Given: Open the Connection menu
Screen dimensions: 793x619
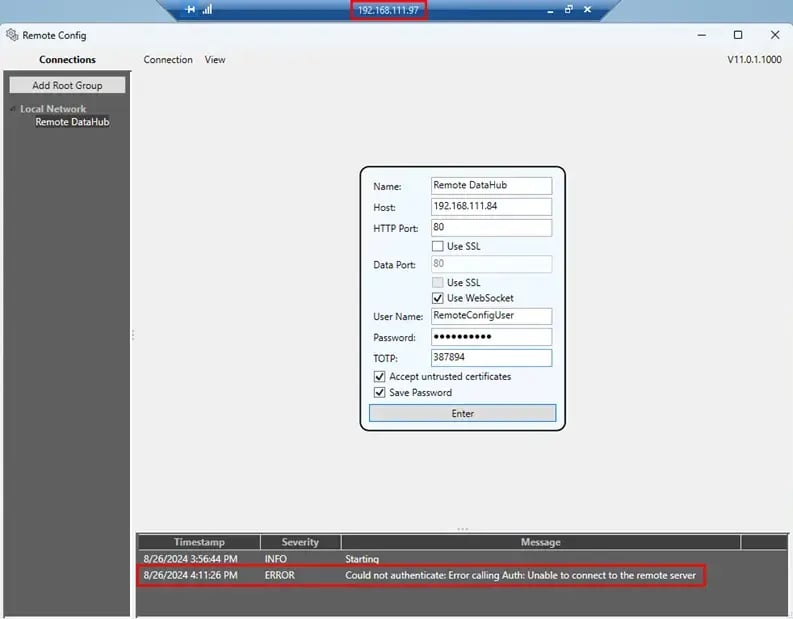Looking at the screenshot, I should tap(168, 60).
